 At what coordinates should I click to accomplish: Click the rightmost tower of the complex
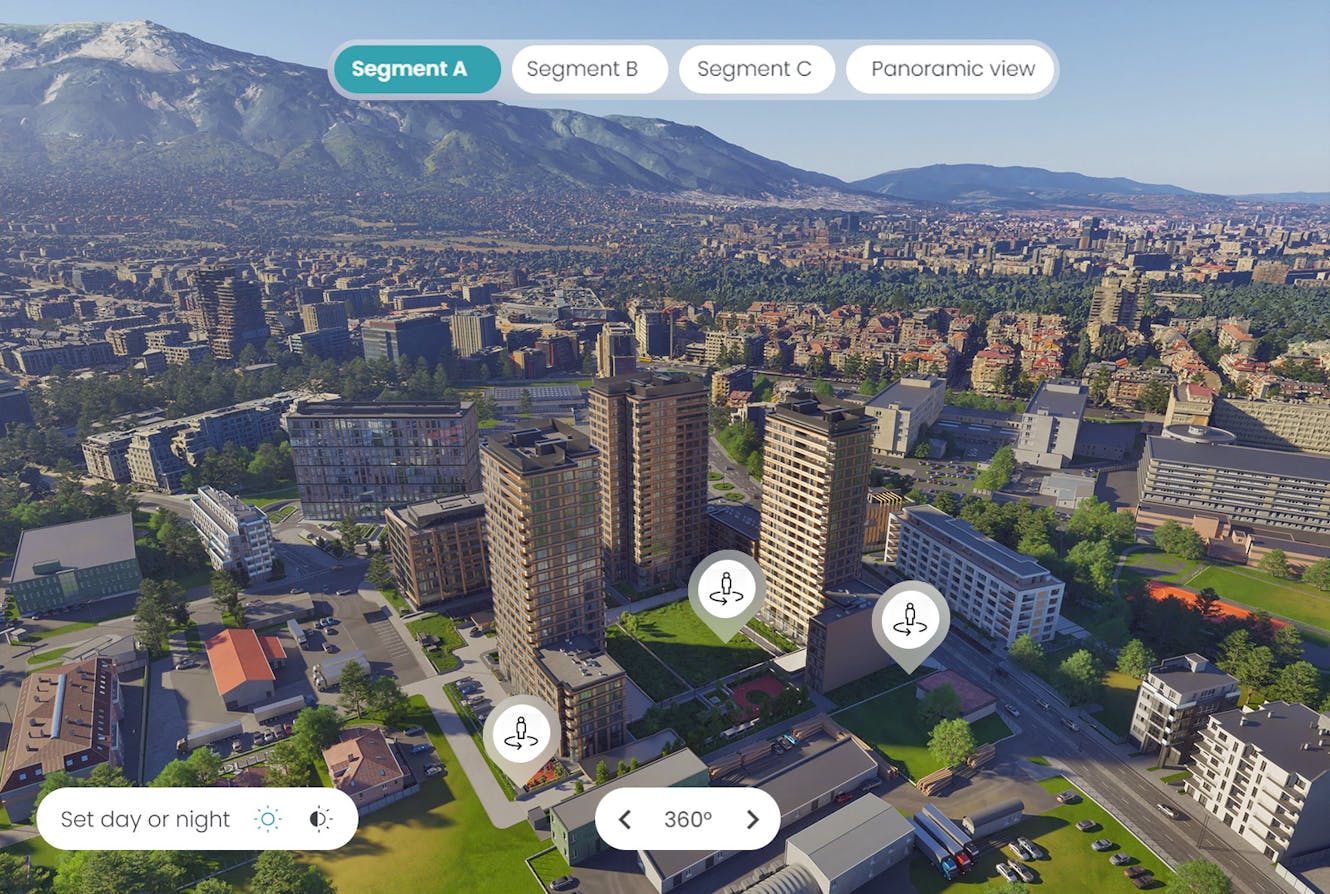click(x=810, y=510)
